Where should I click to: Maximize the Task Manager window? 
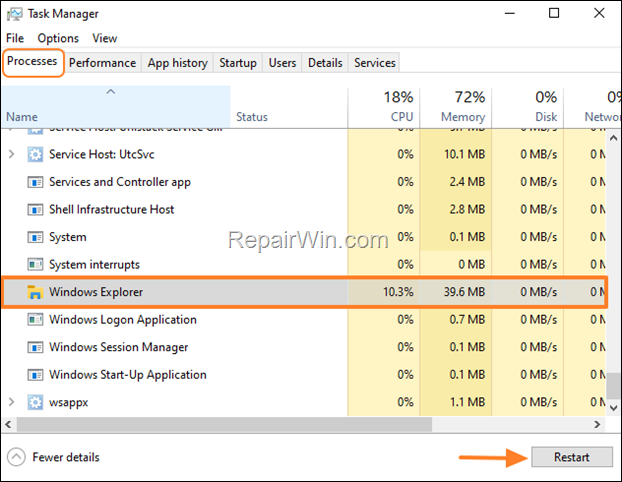pos(554,13)
